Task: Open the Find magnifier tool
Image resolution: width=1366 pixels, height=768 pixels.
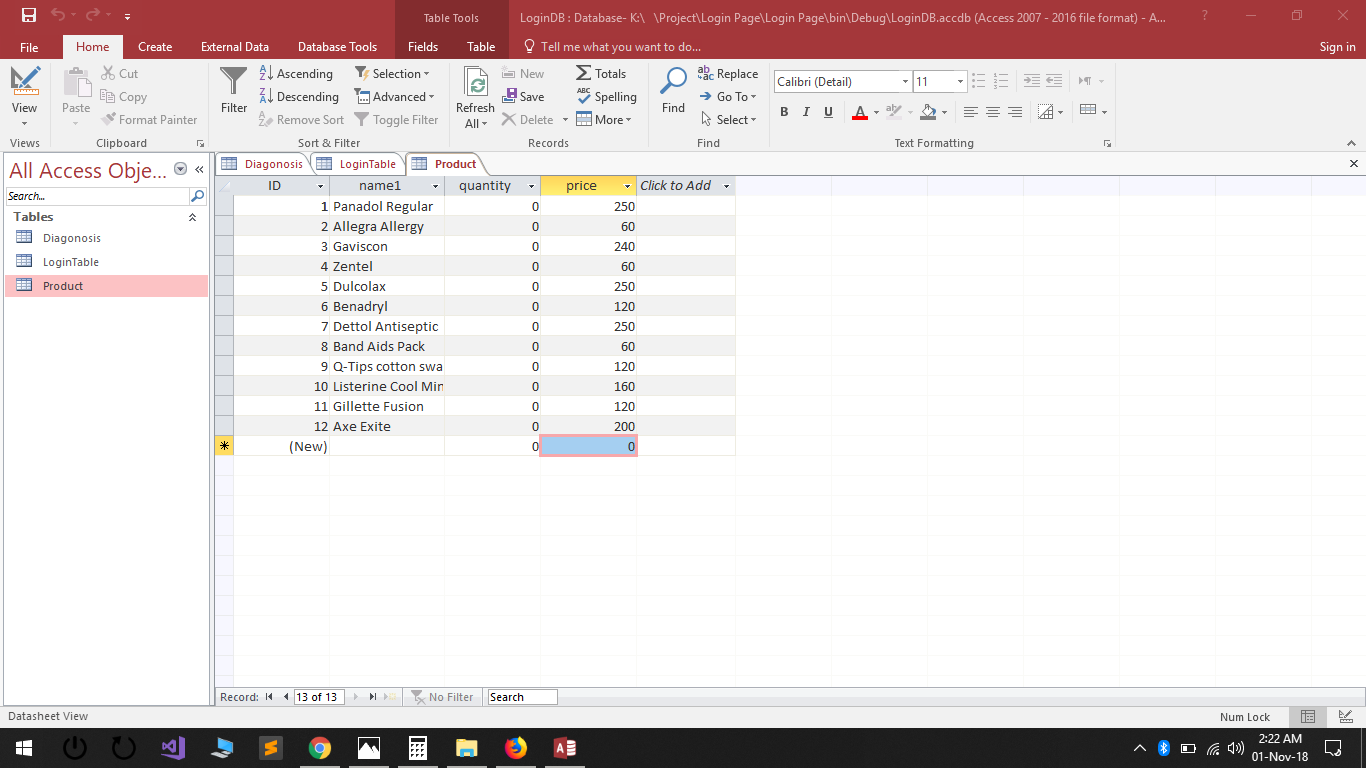Action: tap(673, 90)
